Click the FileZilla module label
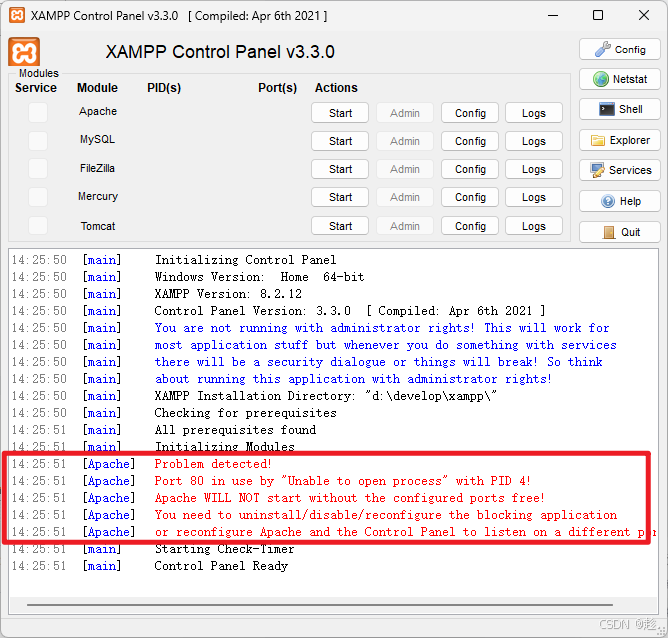Image resolution: width=668 pixels, height=638 pixels. 98,168
